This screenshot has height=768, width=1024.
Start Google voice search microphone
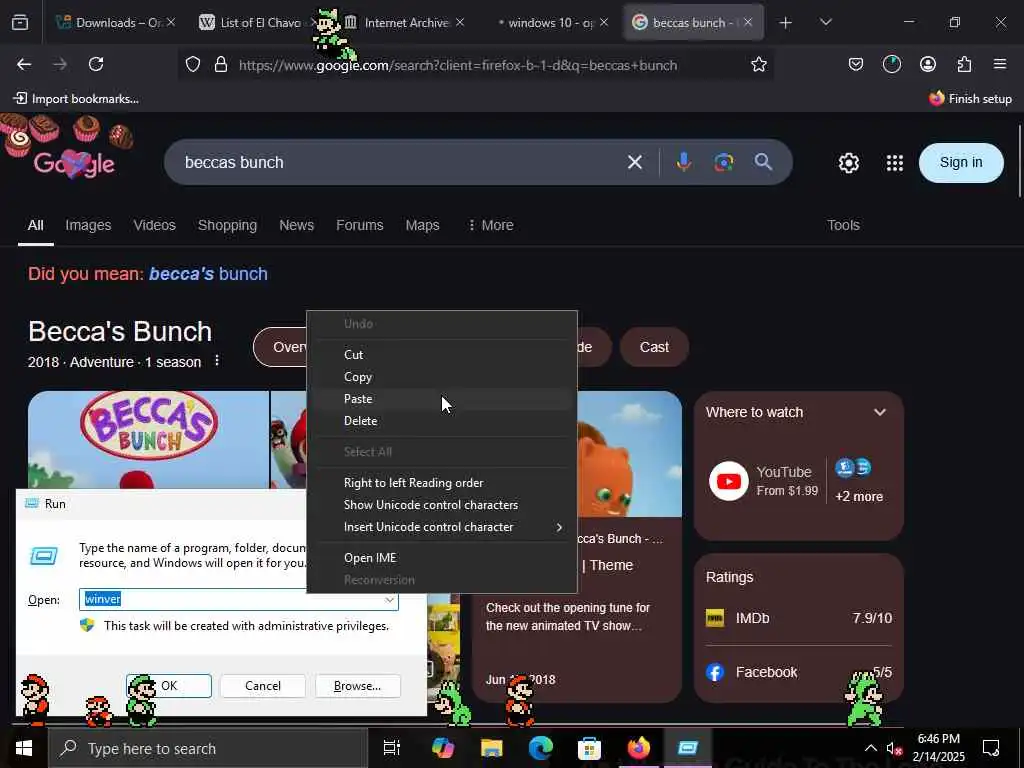click(684, 162)
